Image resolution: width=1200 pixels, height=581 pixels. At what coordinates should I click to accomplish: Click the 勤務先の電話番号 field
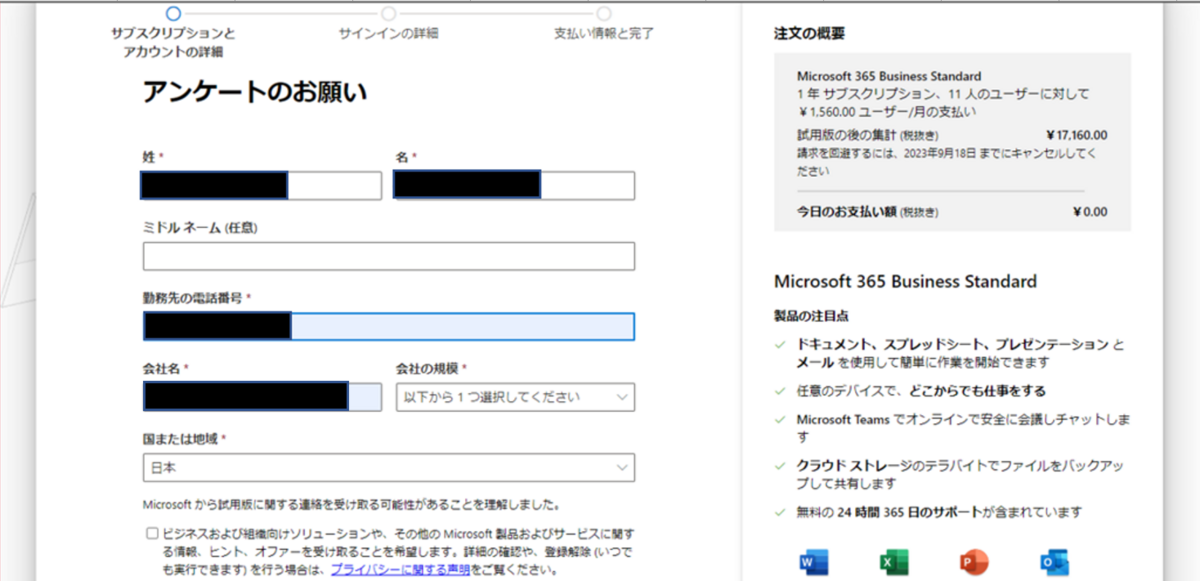[x=389, y=326]
